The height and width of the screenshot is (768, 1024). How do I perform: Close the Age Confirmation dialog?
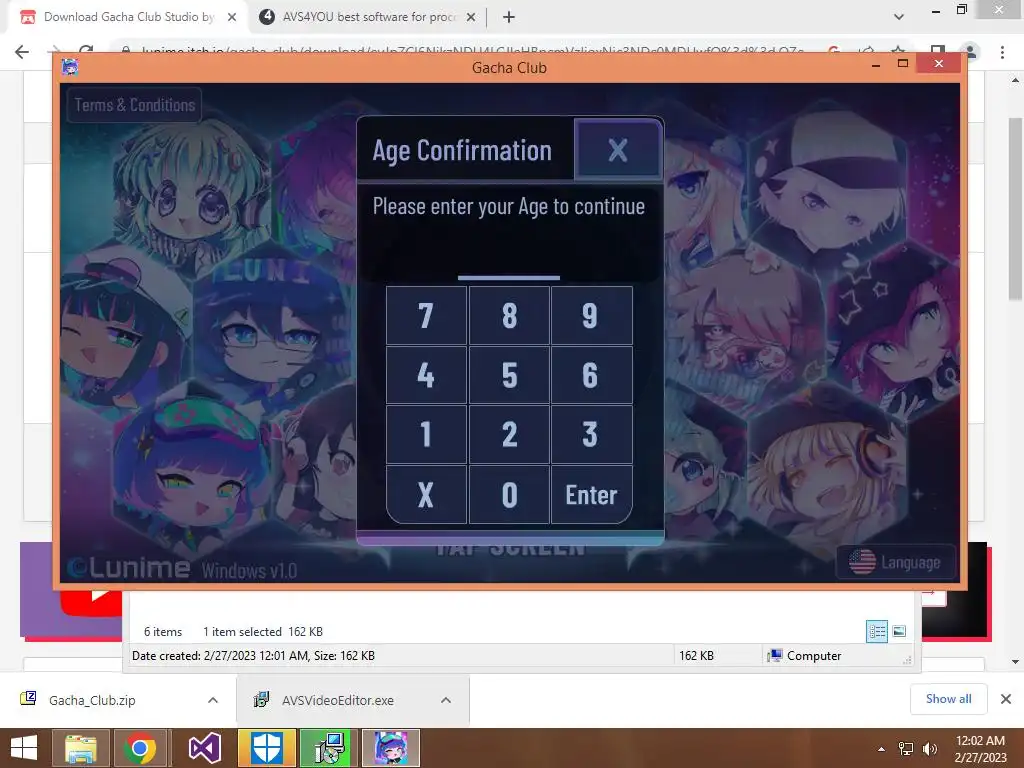point(618,150)
